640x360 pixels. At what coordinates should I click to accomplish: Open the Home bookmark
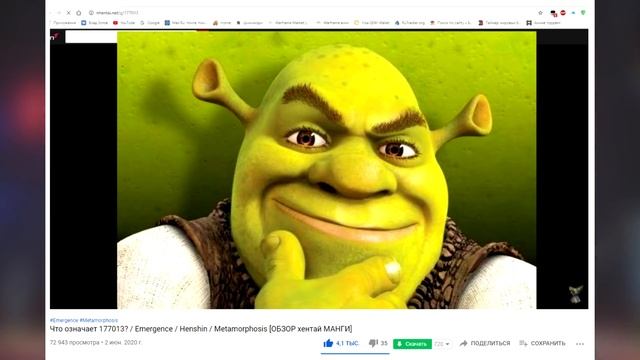point(222,23)
